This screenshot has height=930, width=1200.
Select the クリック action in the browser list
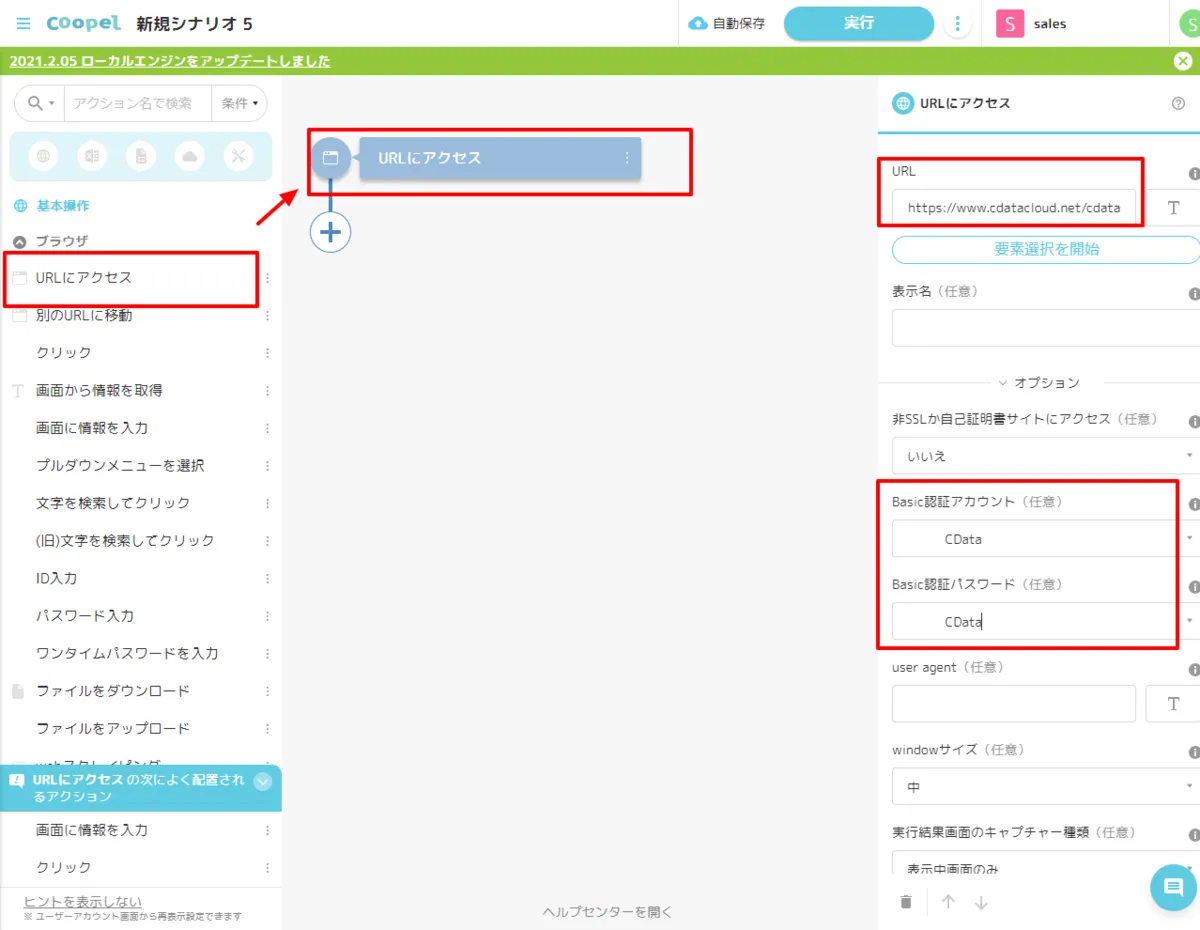click(64, 353)
